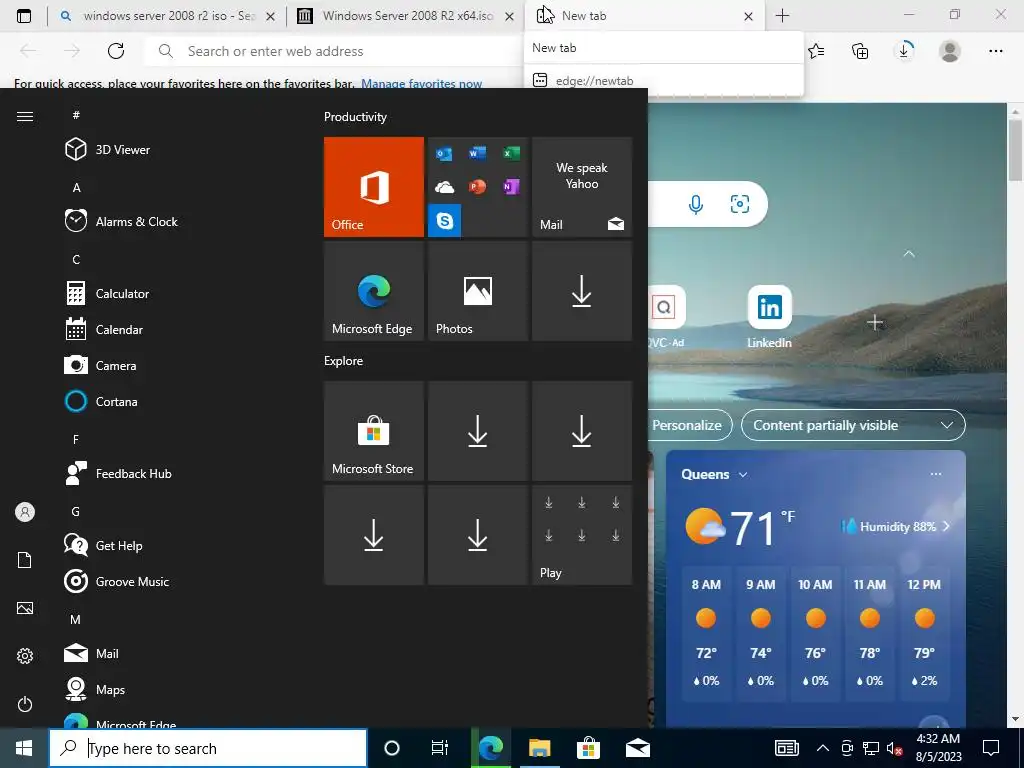Collapse the quick links section chevron
This screenshot has height=768, width=1024.
click(x=909, y=253)
